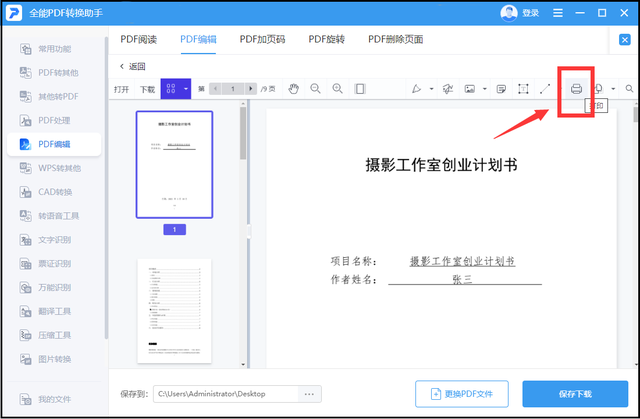Screen dimensions: 640x419
Task: Expand the pen tool dropdown arrow
Action: 431,89
